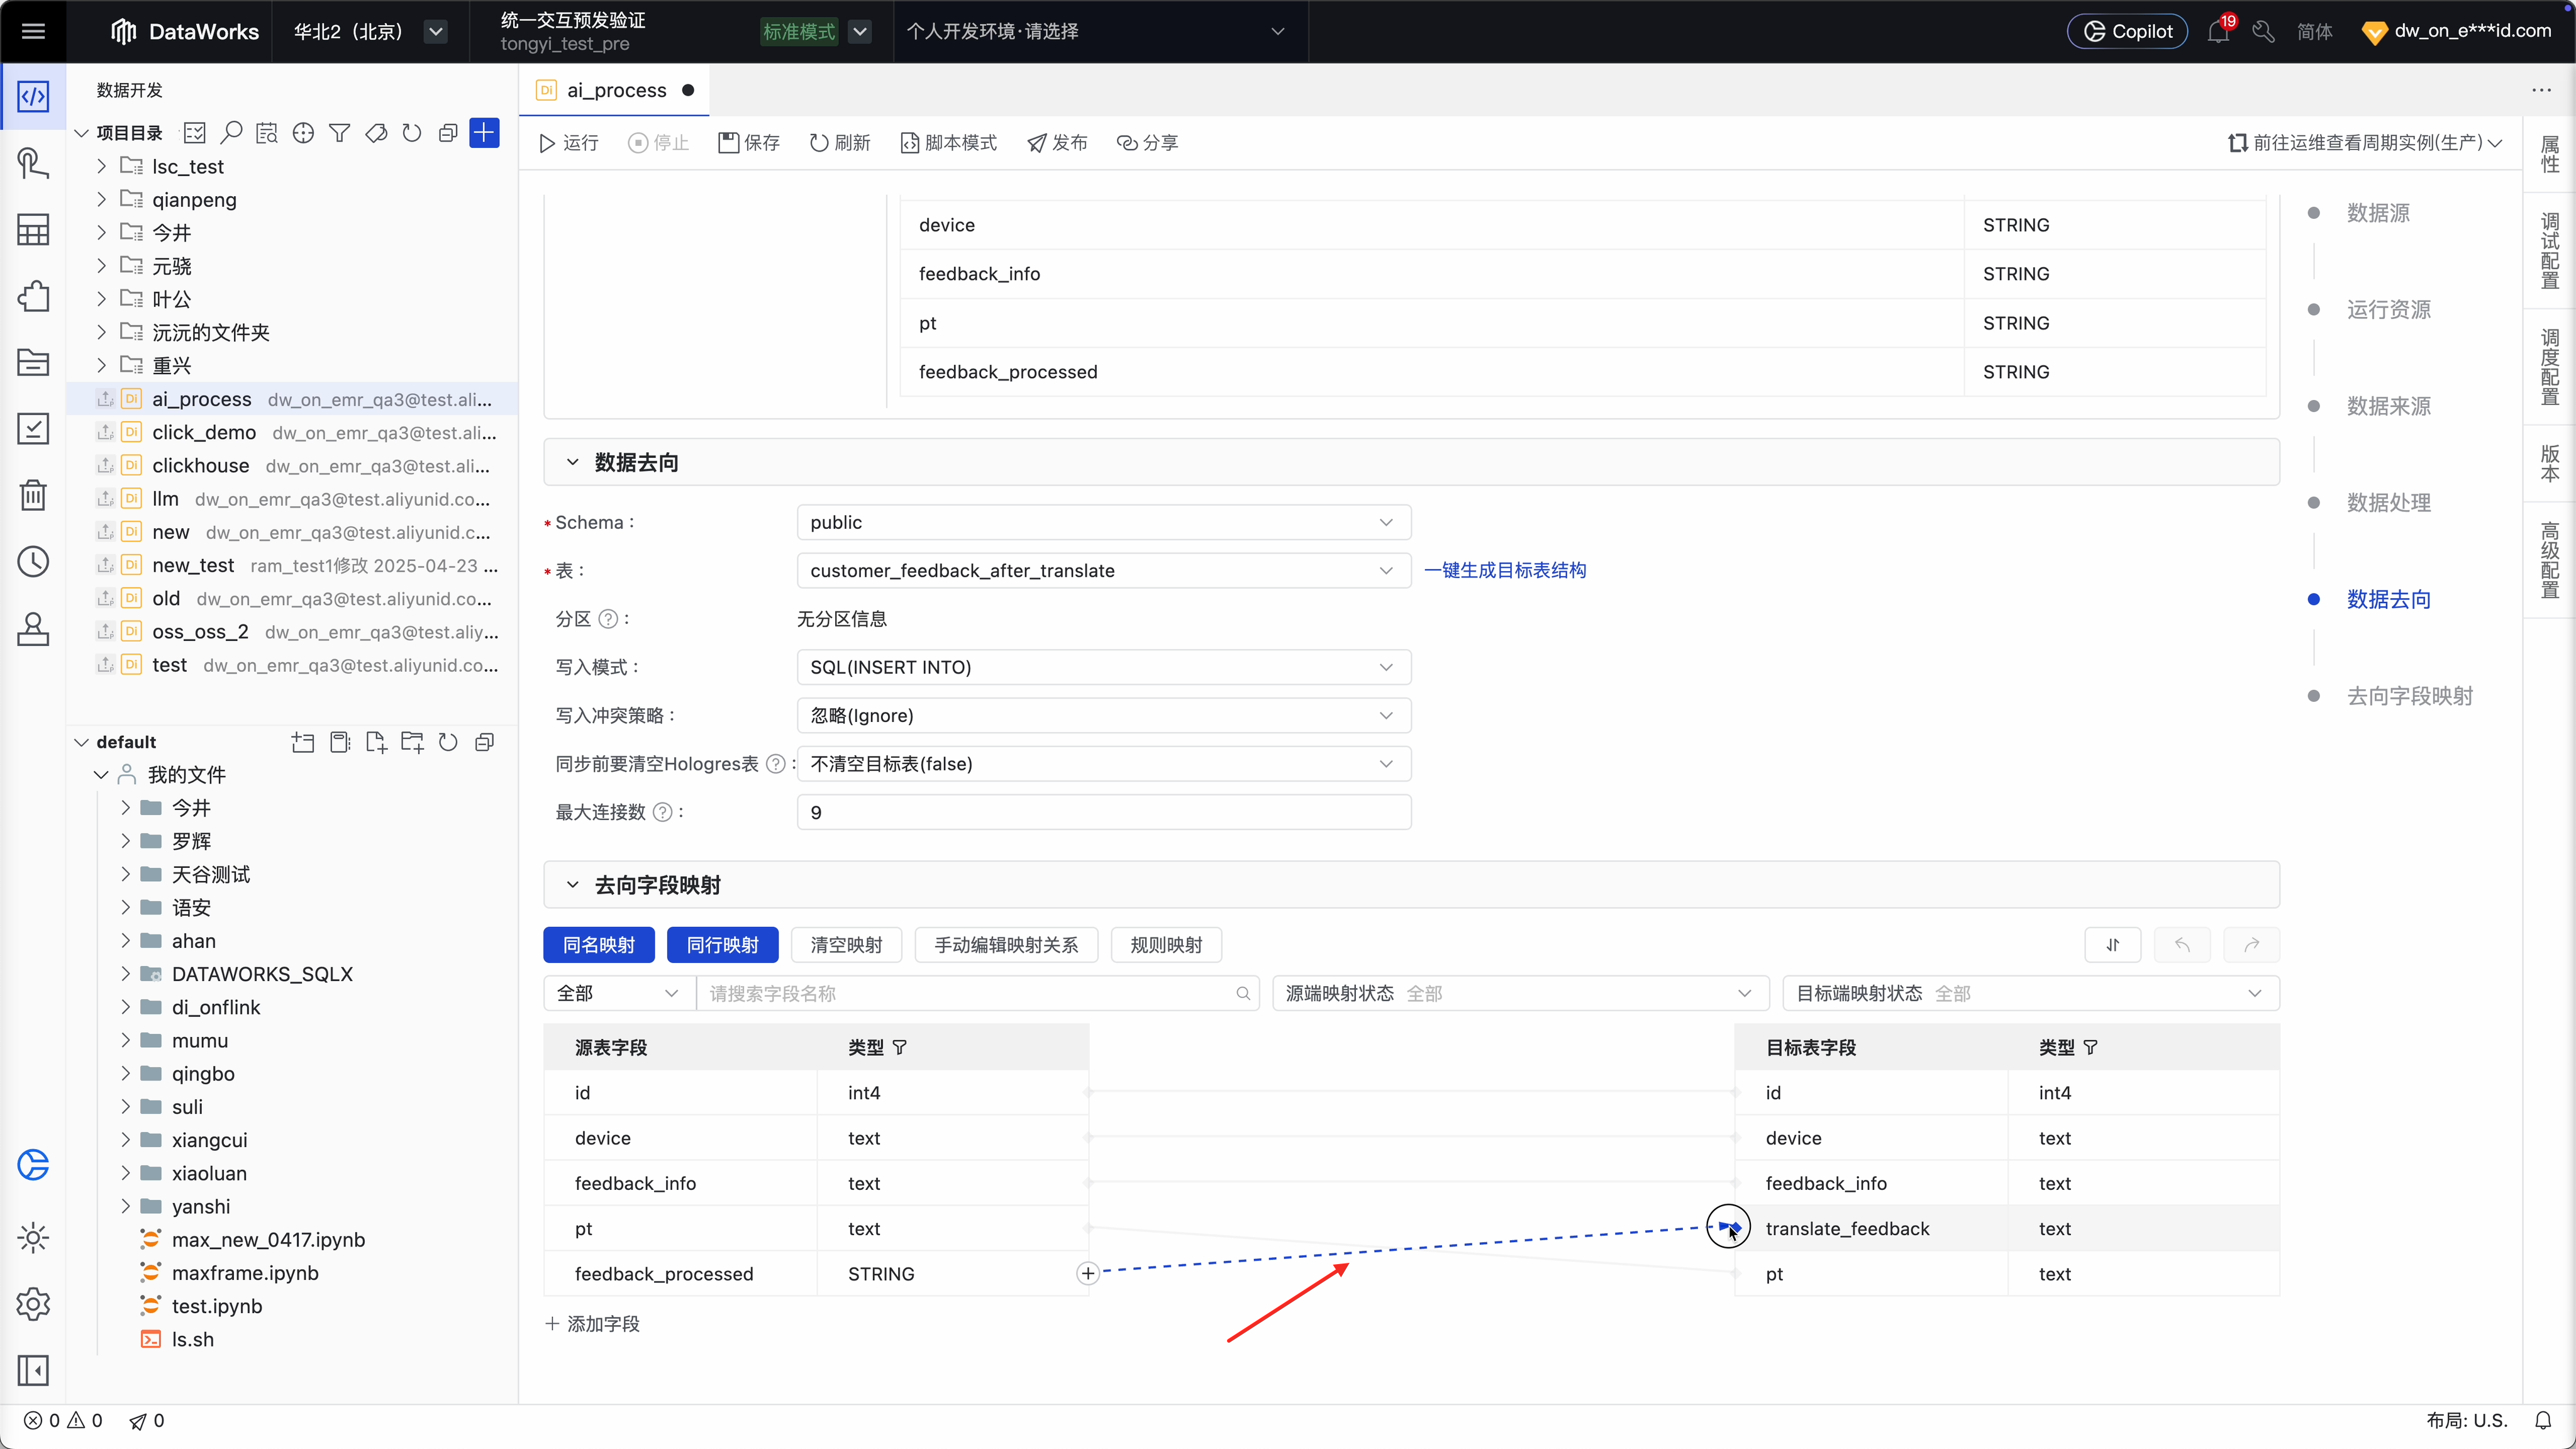Toggle the 同名映射 mapping button
This screenshot has width=2576, height=1449.
[x=598, y=945]
